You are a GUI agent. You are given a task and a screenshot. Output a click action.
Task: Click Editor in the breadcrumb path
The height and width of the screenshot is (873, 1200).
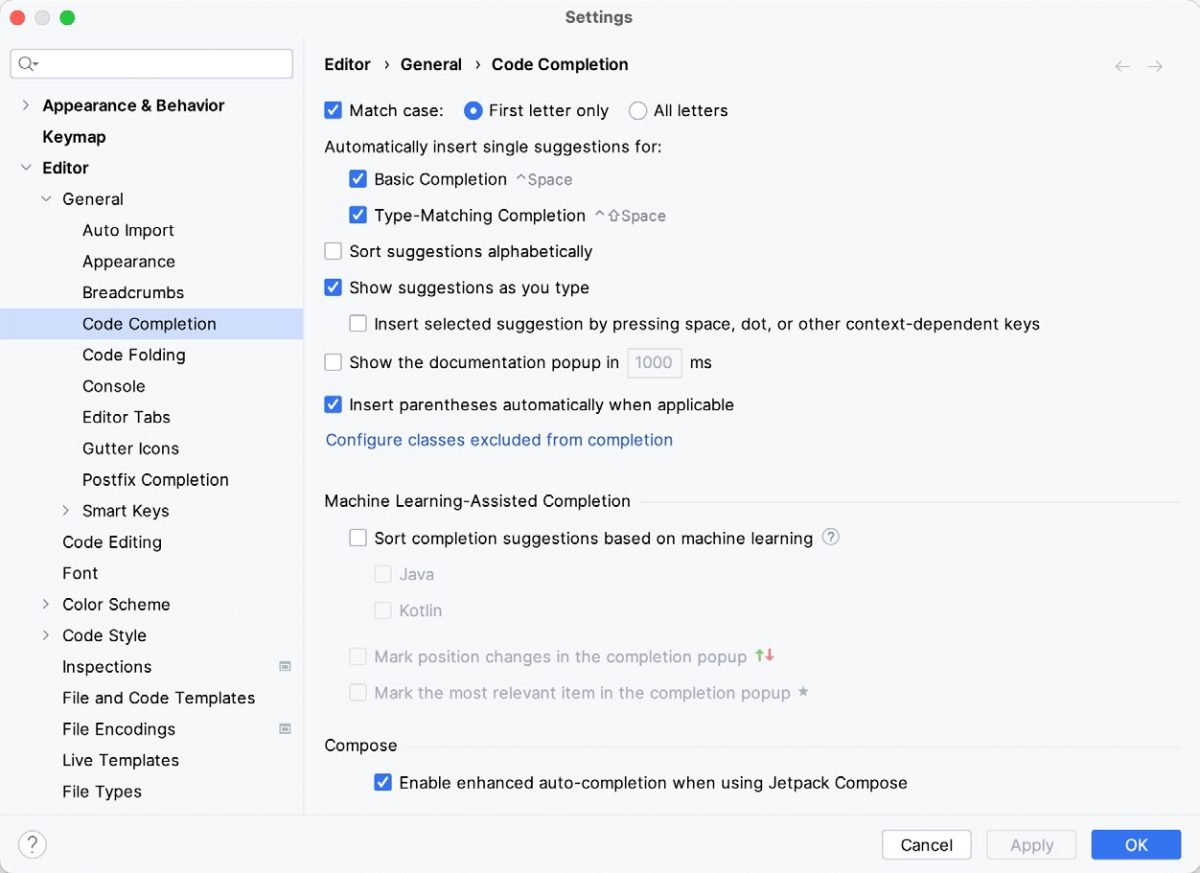pos(346,64)
